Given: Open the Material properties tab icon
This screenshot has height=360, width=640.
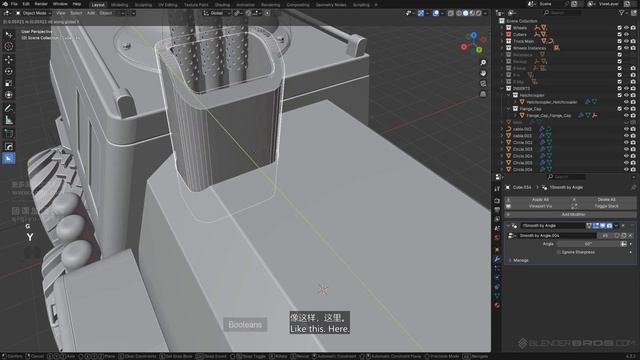Looking at the screenshot, I should 497,305.
